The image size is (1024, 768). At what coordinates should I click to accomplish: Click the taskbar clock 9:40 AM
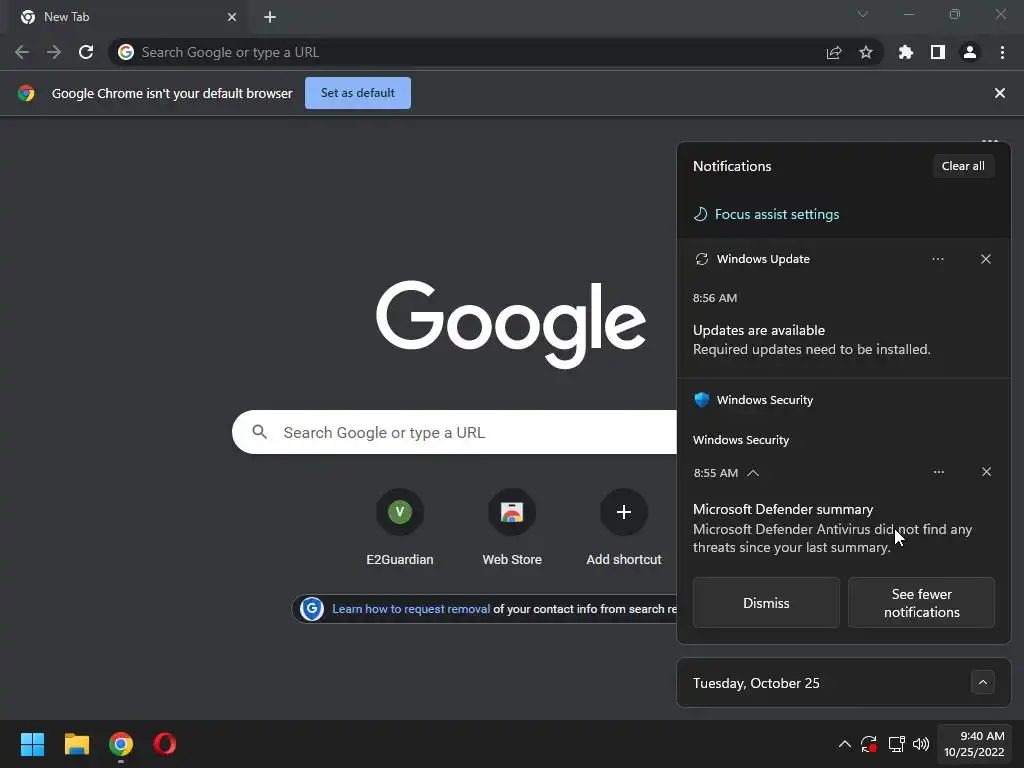point(974,744)
